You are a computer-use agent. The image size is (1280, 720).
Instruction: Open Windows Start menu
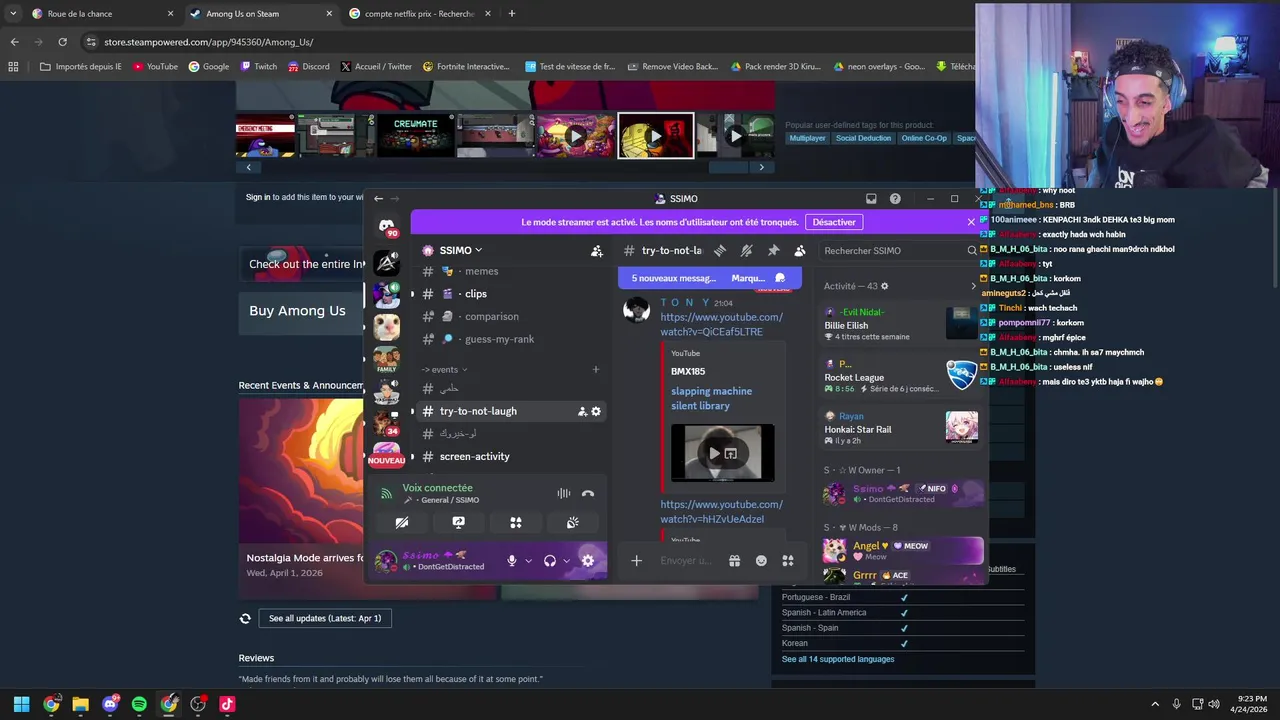point(21,704)
